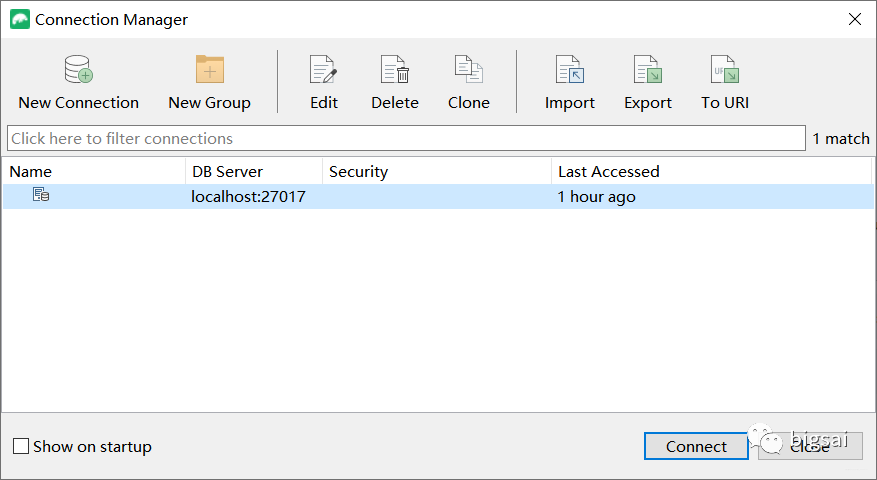Click the Studio 3T logo in title bar
This screenshot has width=877, height=480.
[19, 19]
